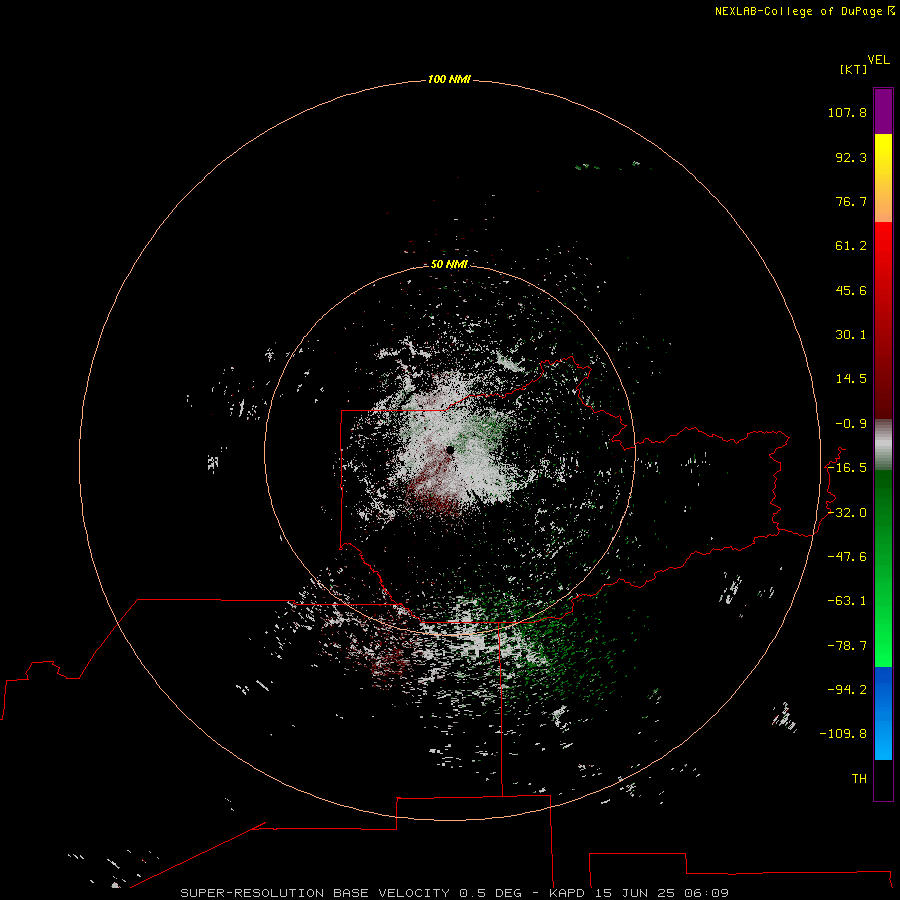Click the TH legend label
The height and width of the screenshot is (900, 900).
[x=859, y=778]
